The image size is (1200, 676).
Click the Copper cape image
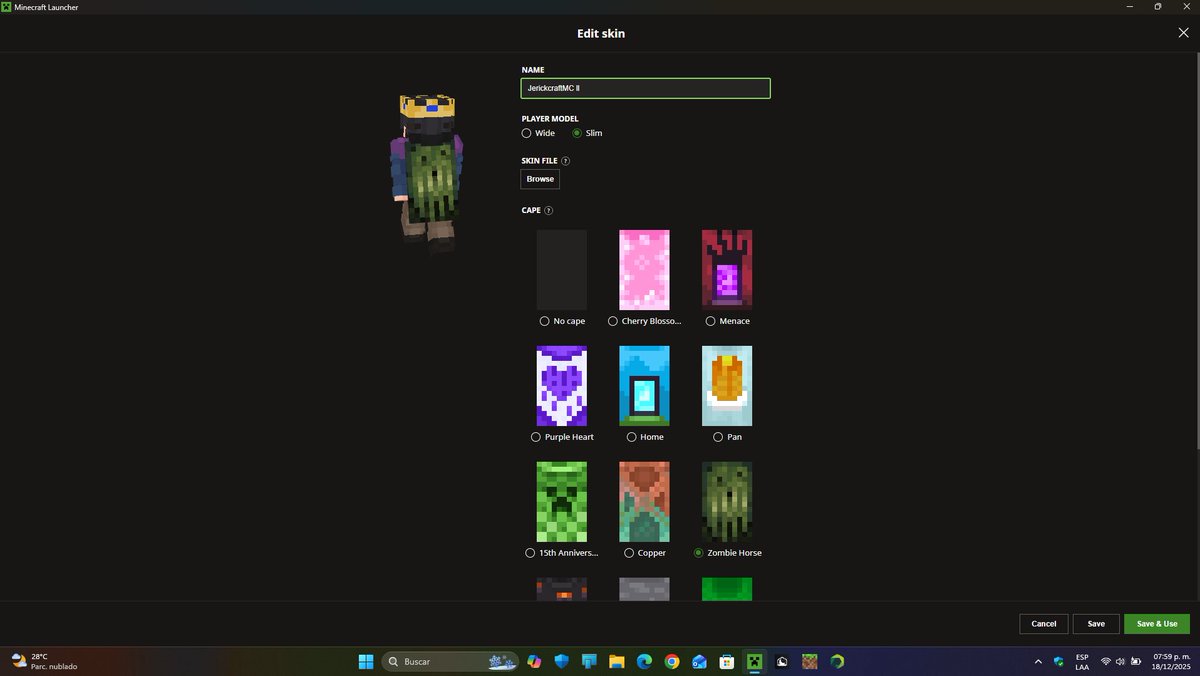coord(644,502)
